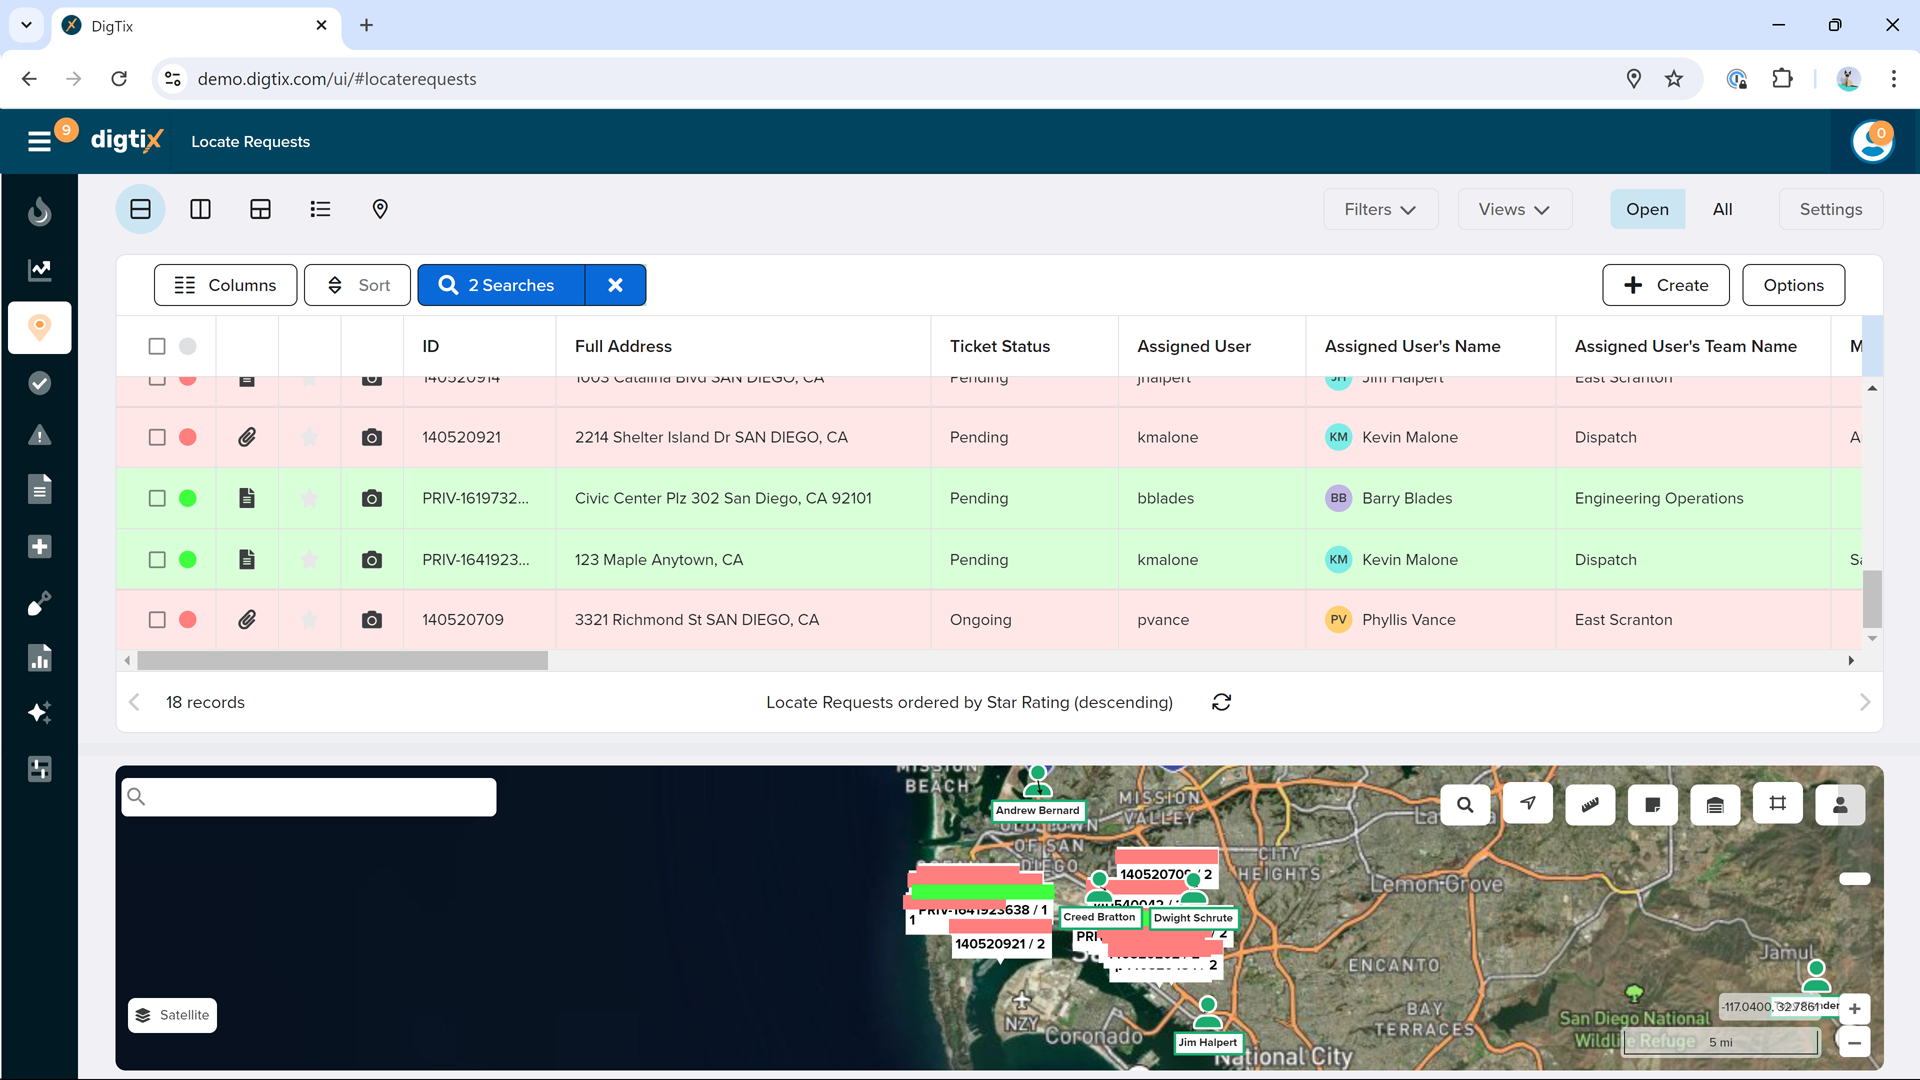Open the Views dropdown
1920x1080 pixels.
(x=1514, y=209)
